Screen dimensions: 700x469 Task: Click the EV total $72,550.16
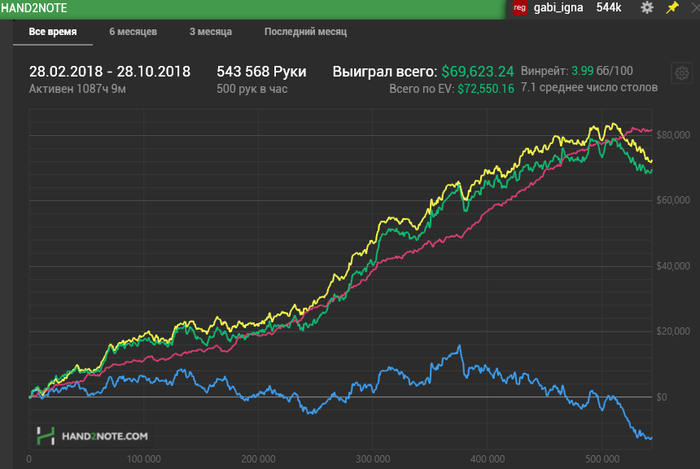486,89
